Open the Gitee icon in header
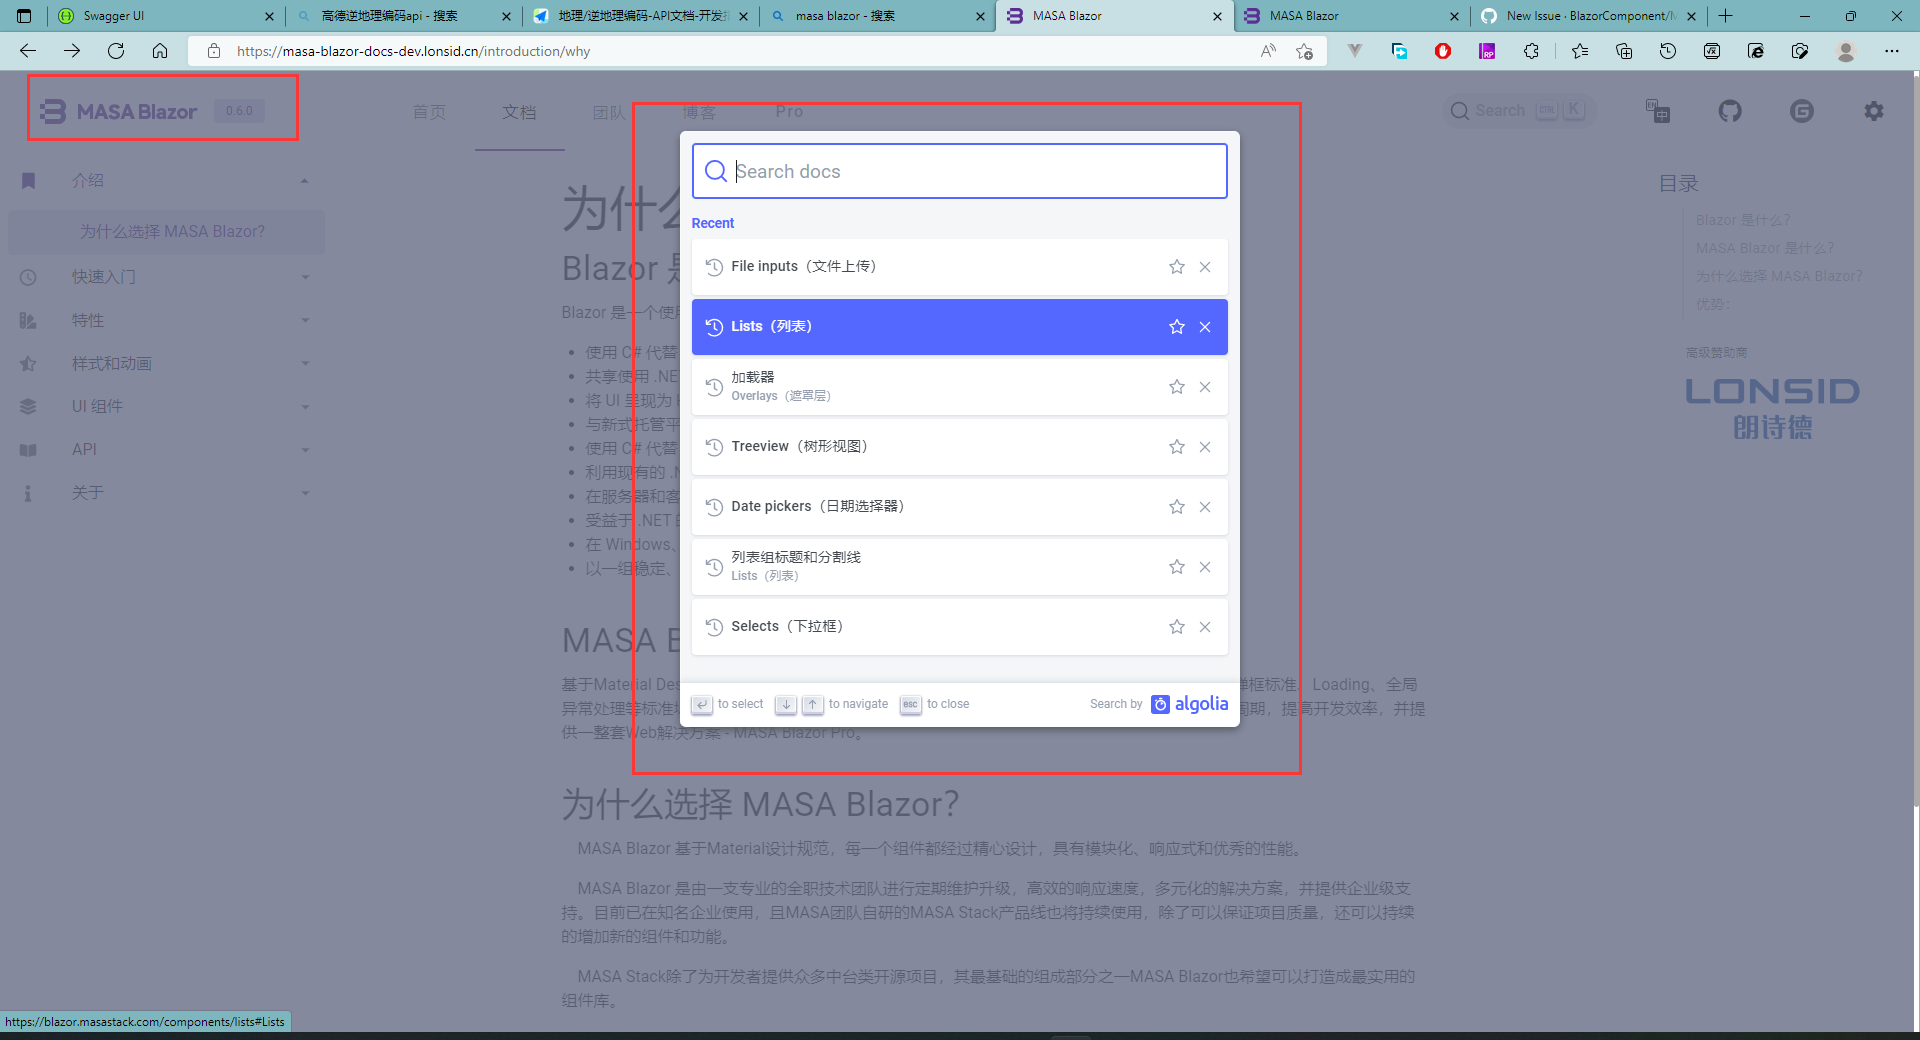 click(x=1802, y=111)
